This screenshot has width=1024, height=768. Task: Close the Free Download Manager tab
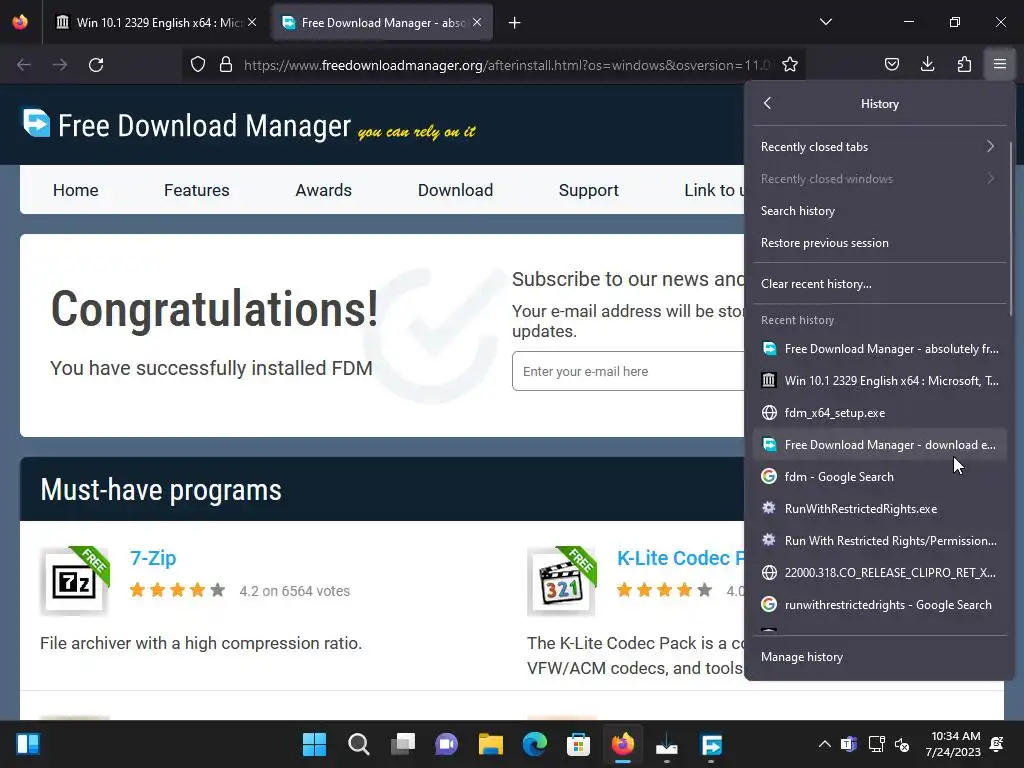click(x=477, y=22)
